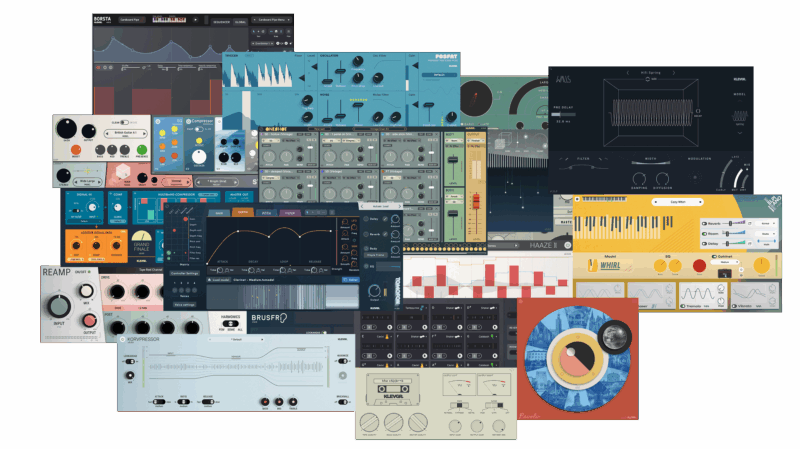Toggle the Reverb switch in the yellow piano plugin

(705, 223)
